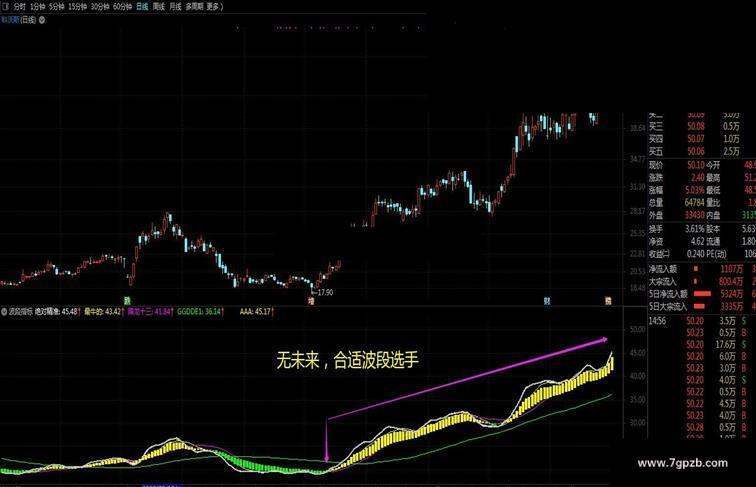Click the 14:56 trade timestamp

click(657, 321)
